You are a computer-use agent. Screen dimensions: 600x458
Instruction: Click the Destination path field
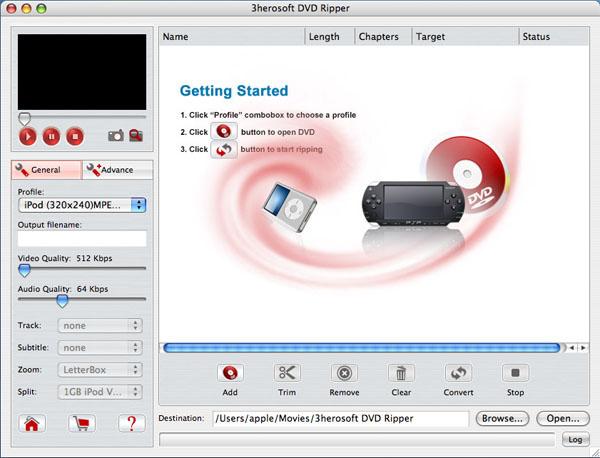(x=341, y=419)
